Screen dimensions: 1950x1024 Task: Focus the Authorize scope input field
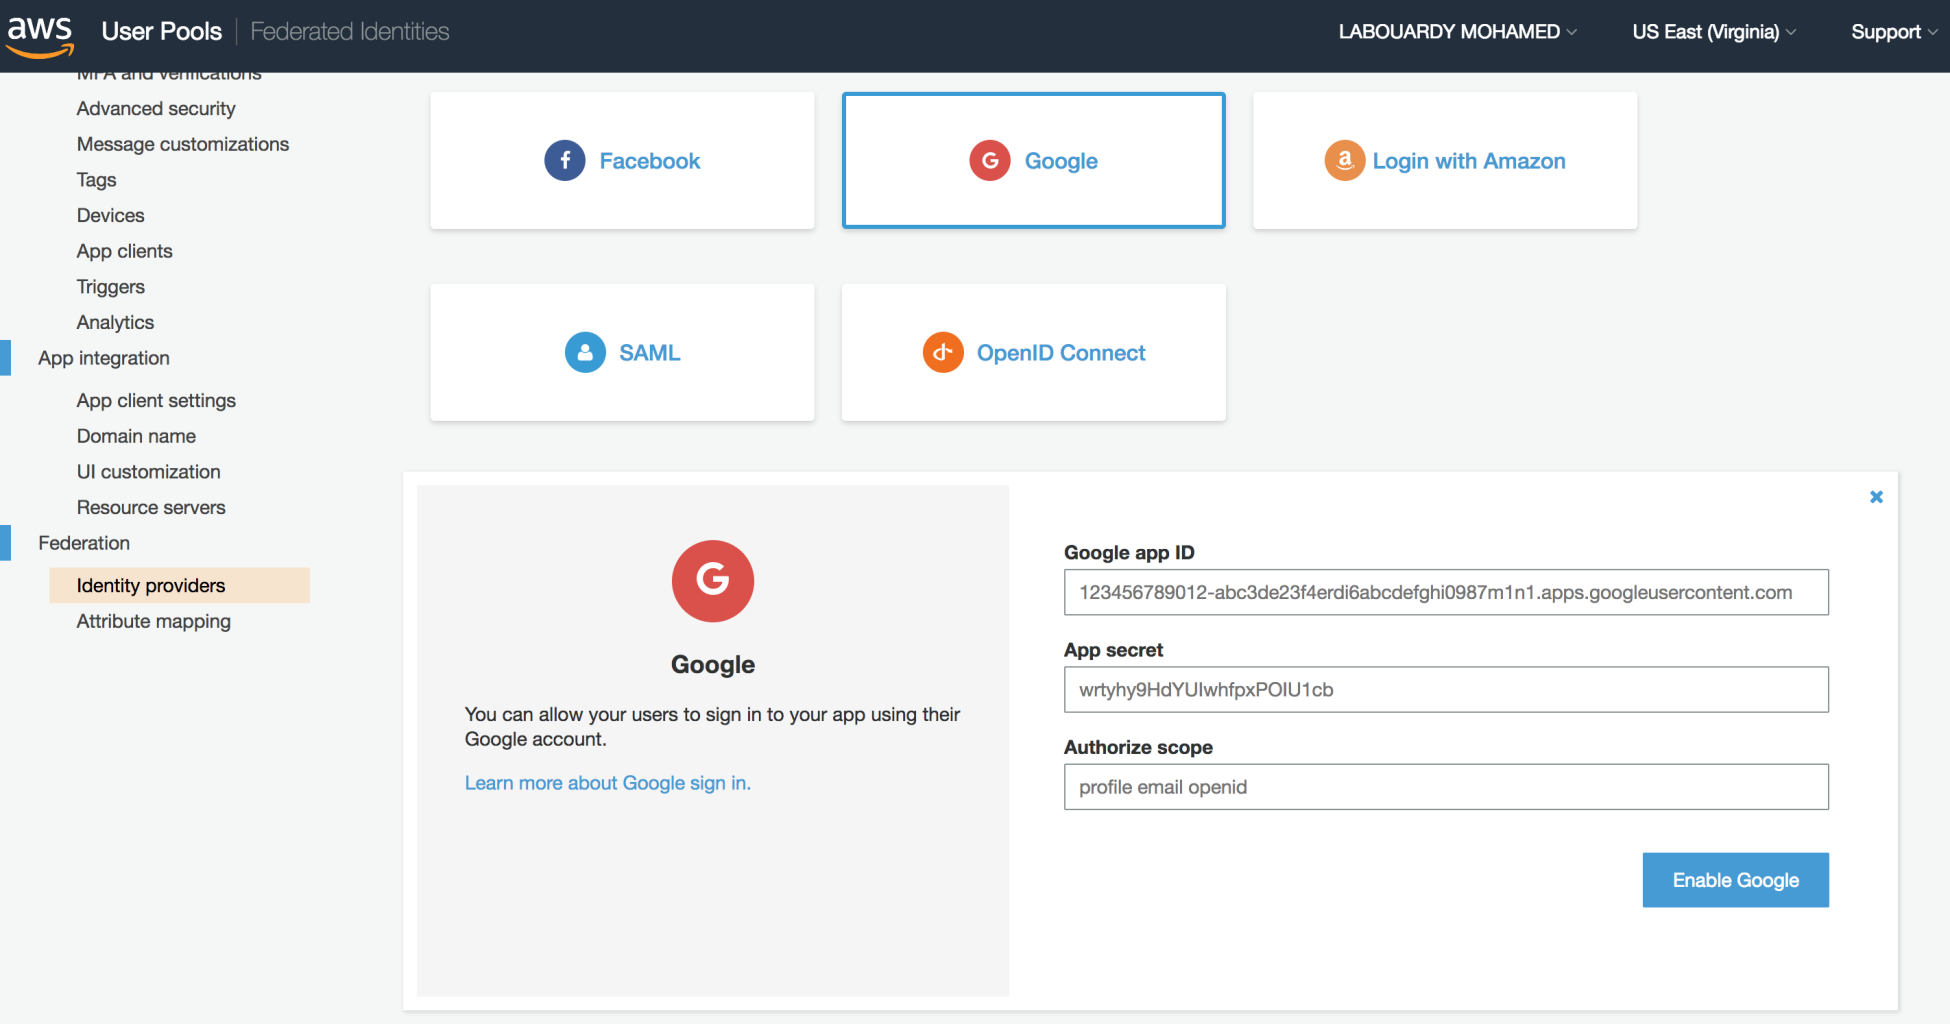1446,787
